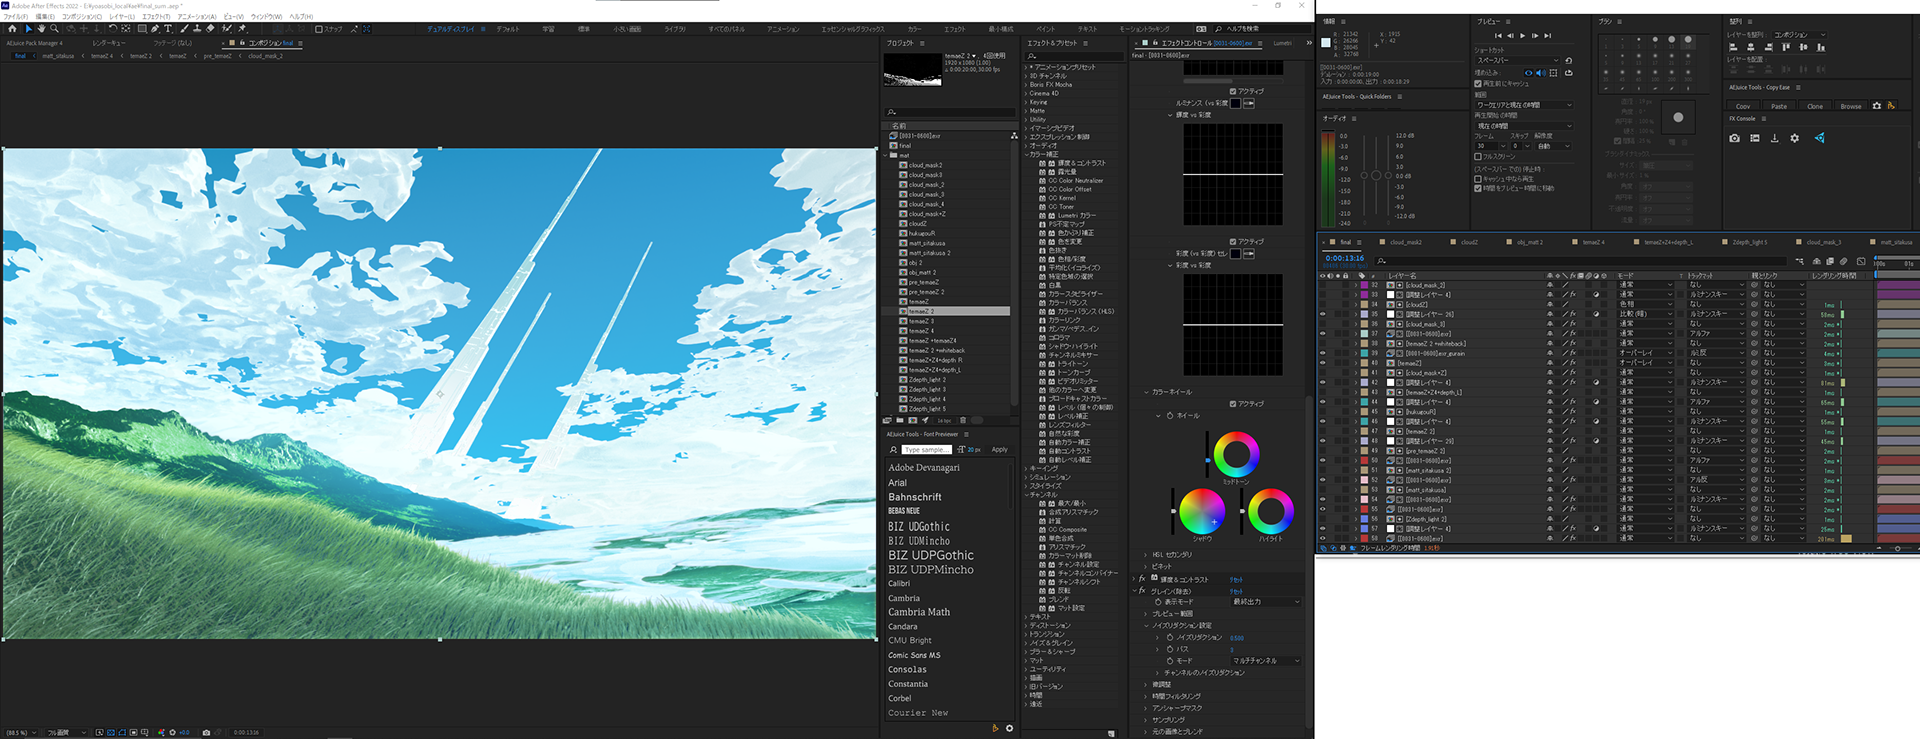Click the flowchart icon in Project panel
The image size is (1920, 739).
pyautogui.click(x=1014, y=135)
